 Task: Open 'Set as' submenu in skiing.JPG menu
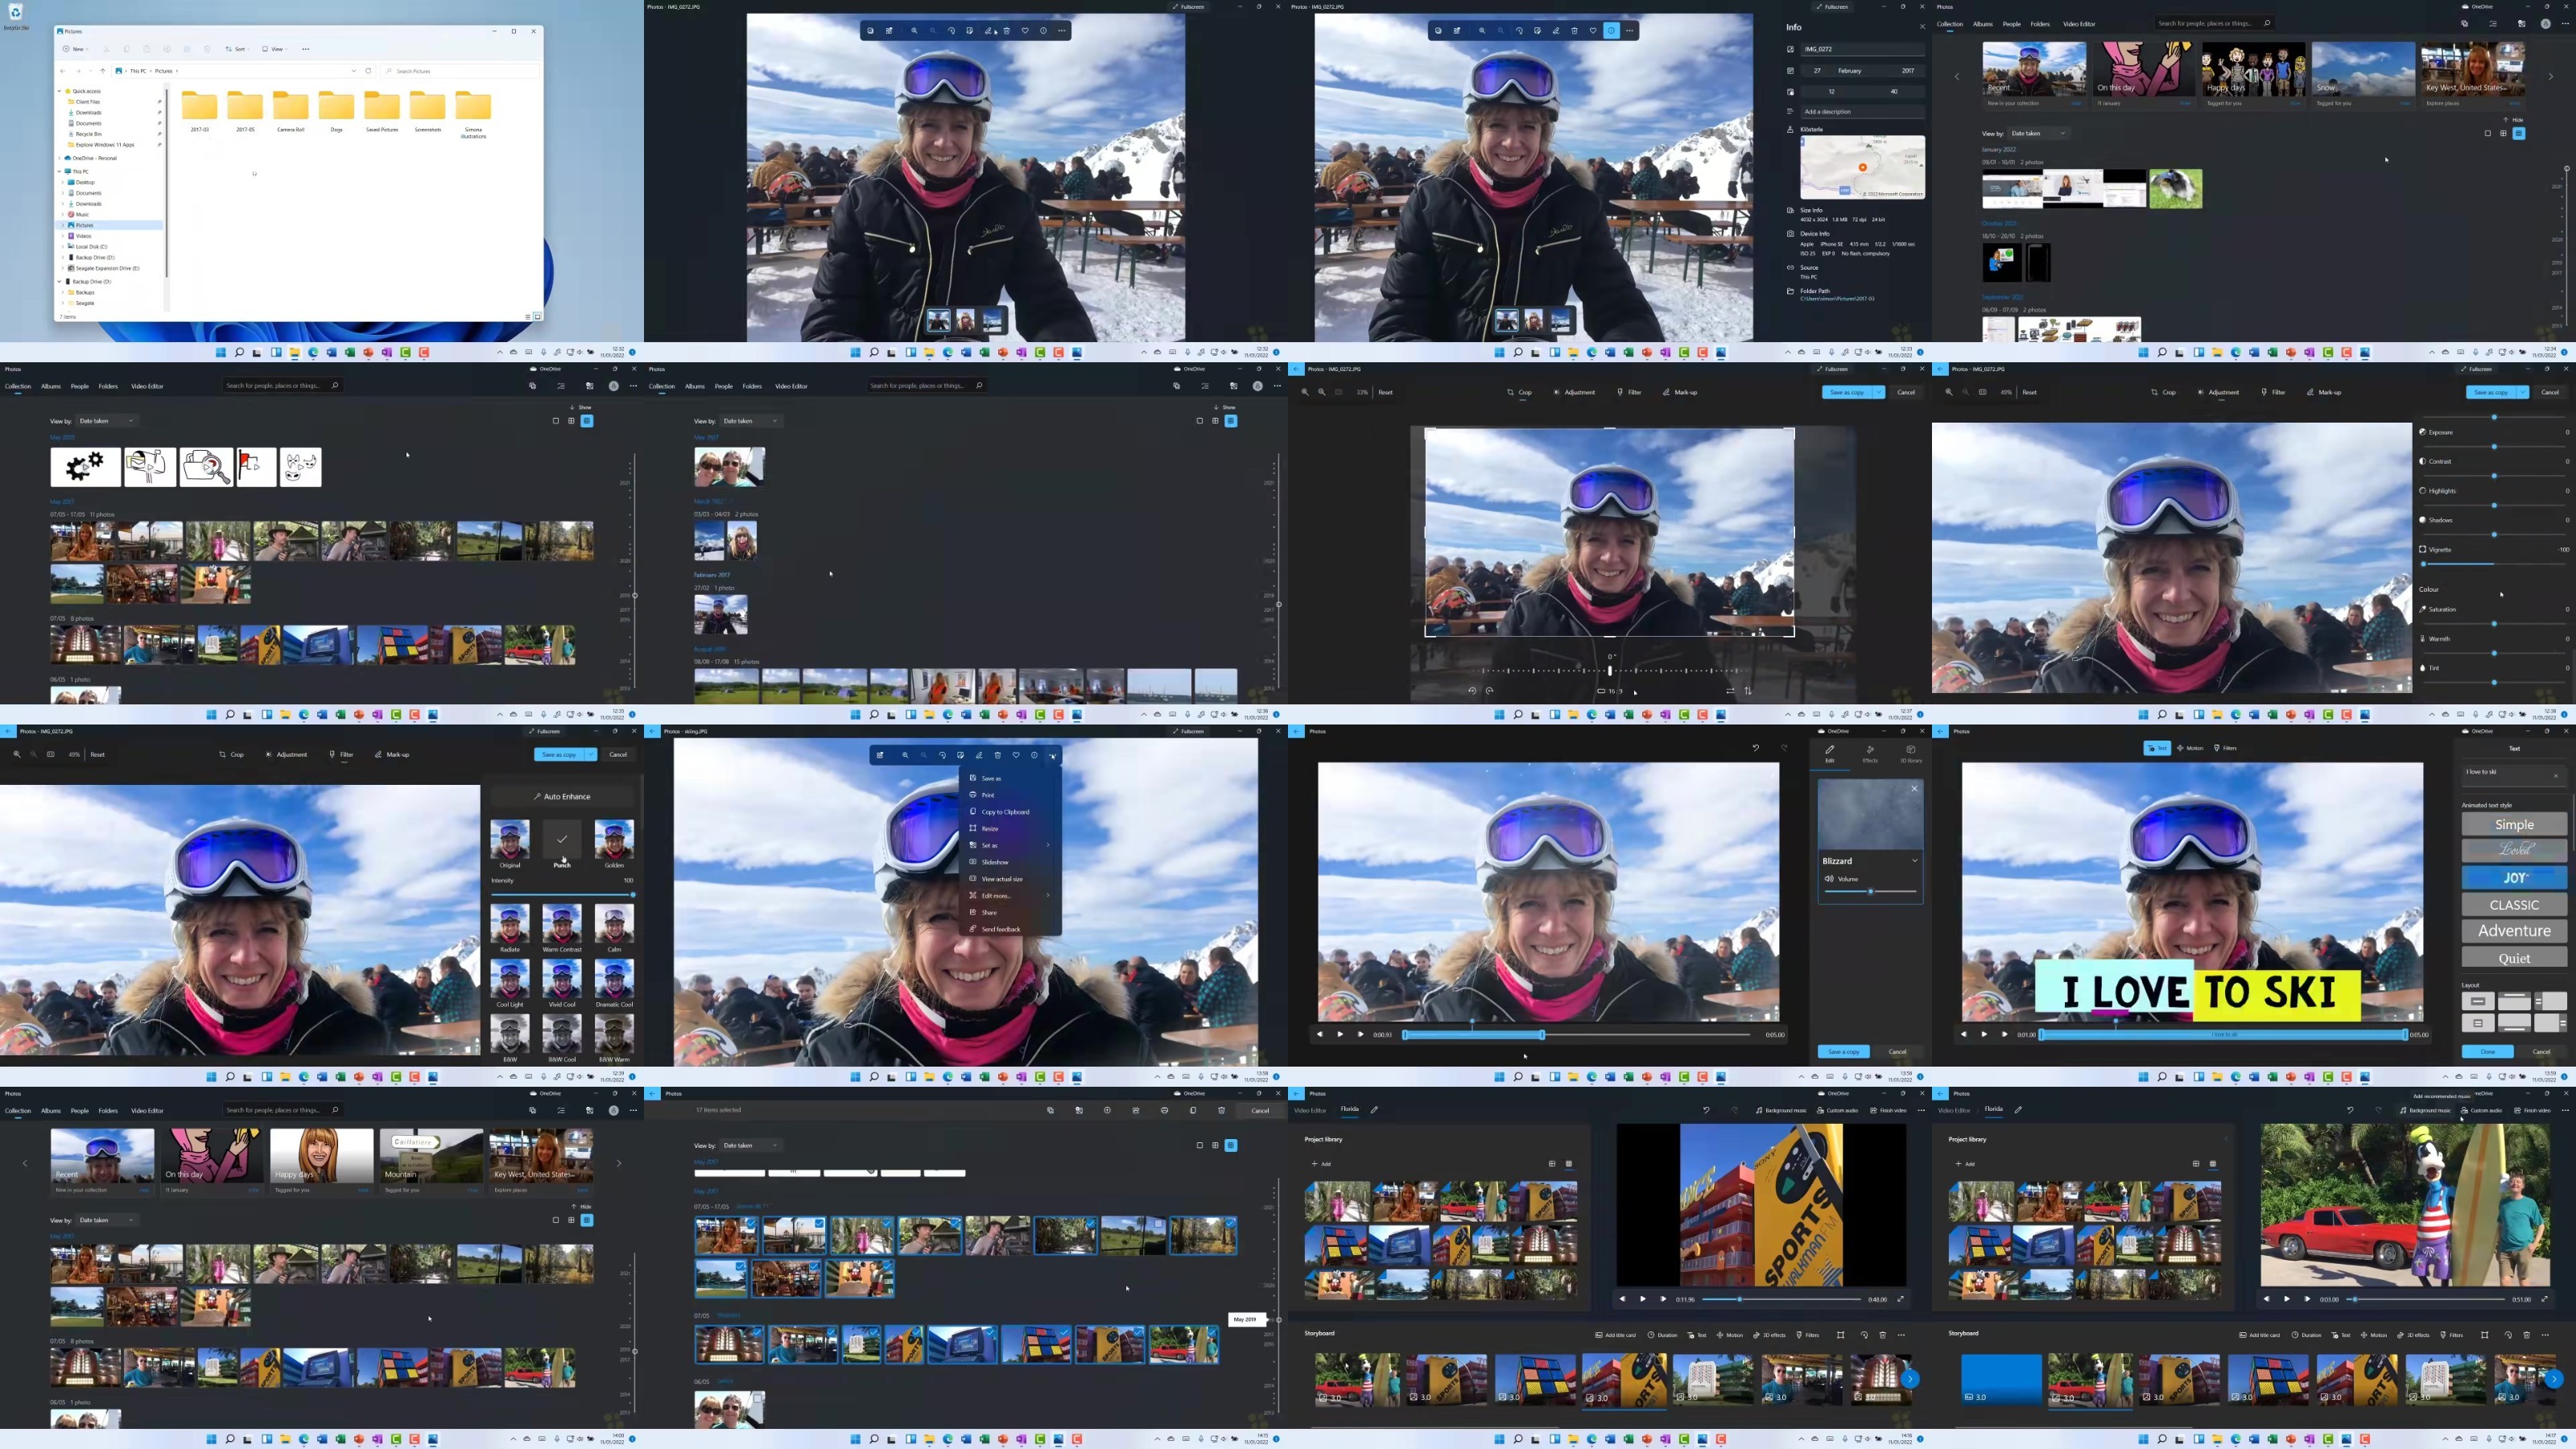1009,845
